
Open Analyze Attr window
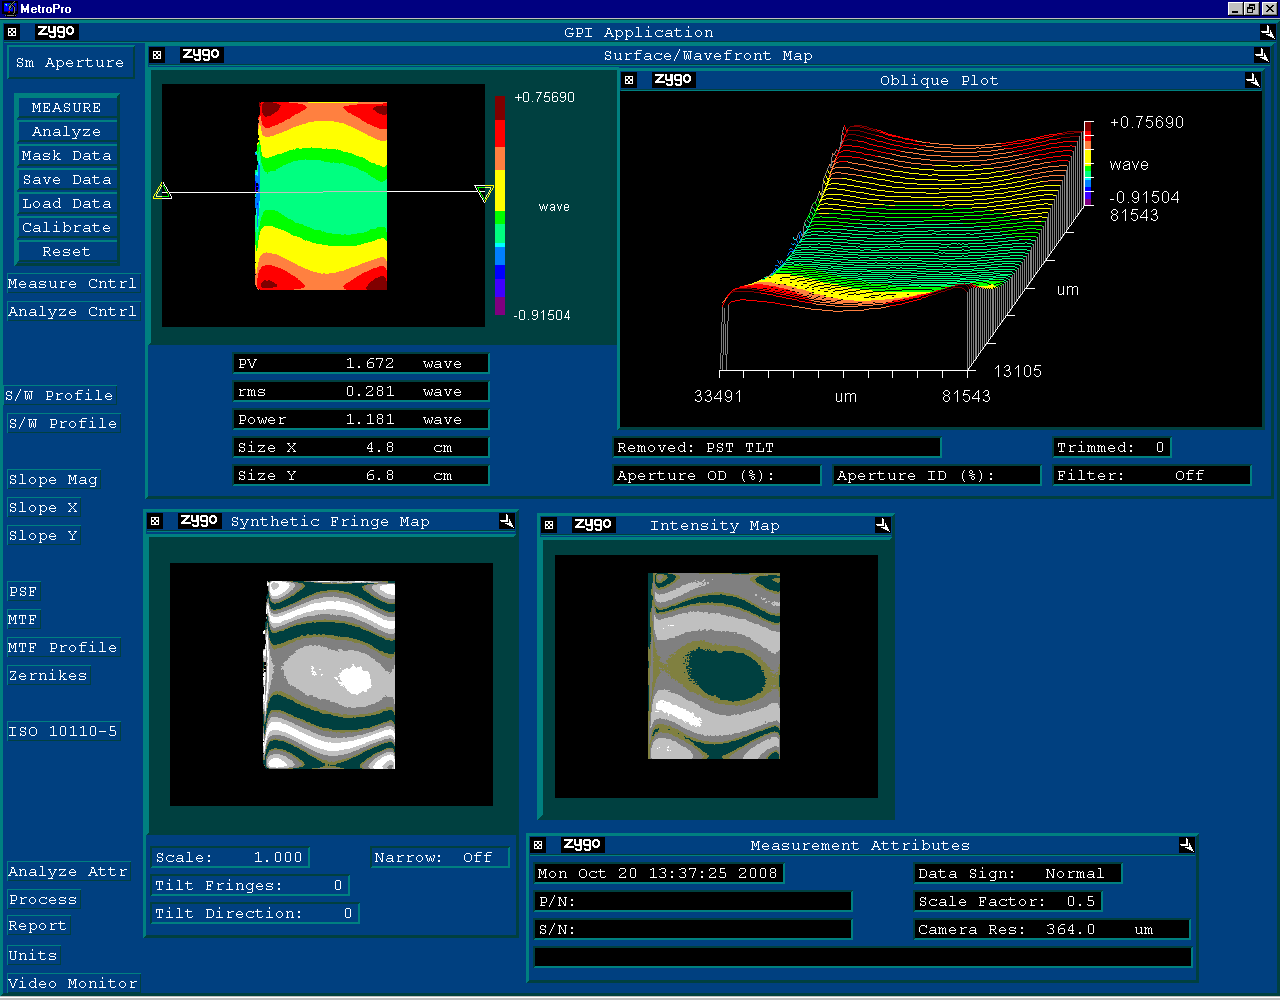[x=68, y=871]
